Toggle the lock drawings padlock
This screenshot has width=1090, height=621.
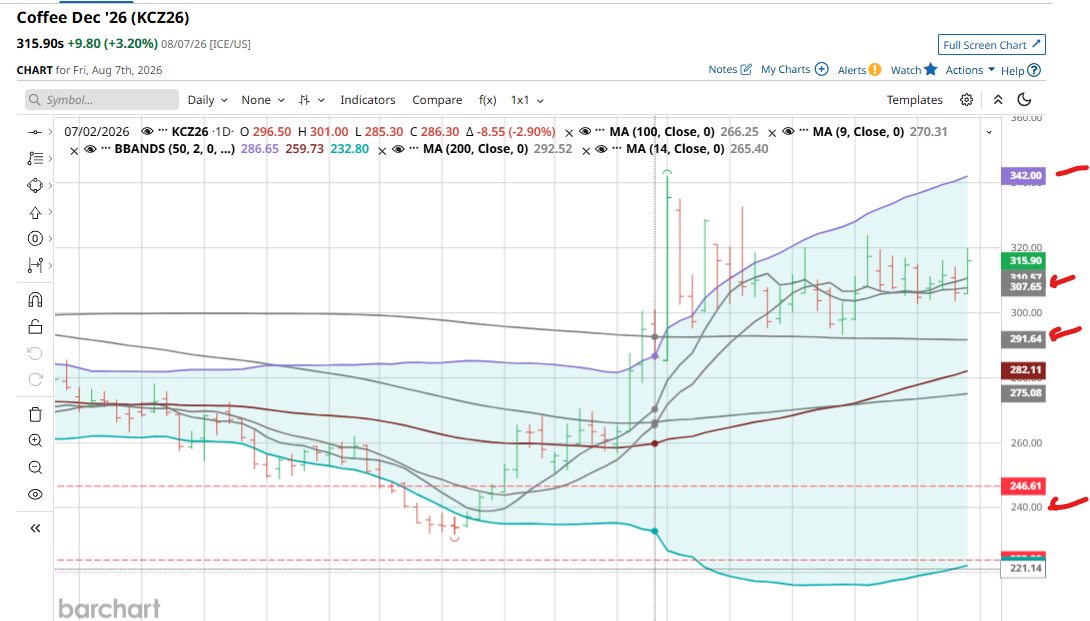[x=35, y=326]
